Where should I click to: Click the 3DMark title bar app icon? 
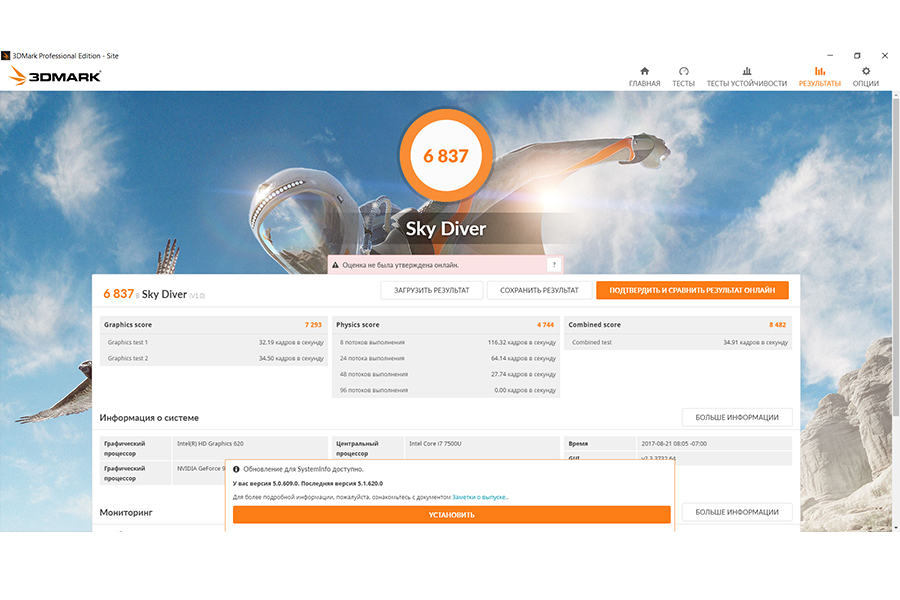6,56
